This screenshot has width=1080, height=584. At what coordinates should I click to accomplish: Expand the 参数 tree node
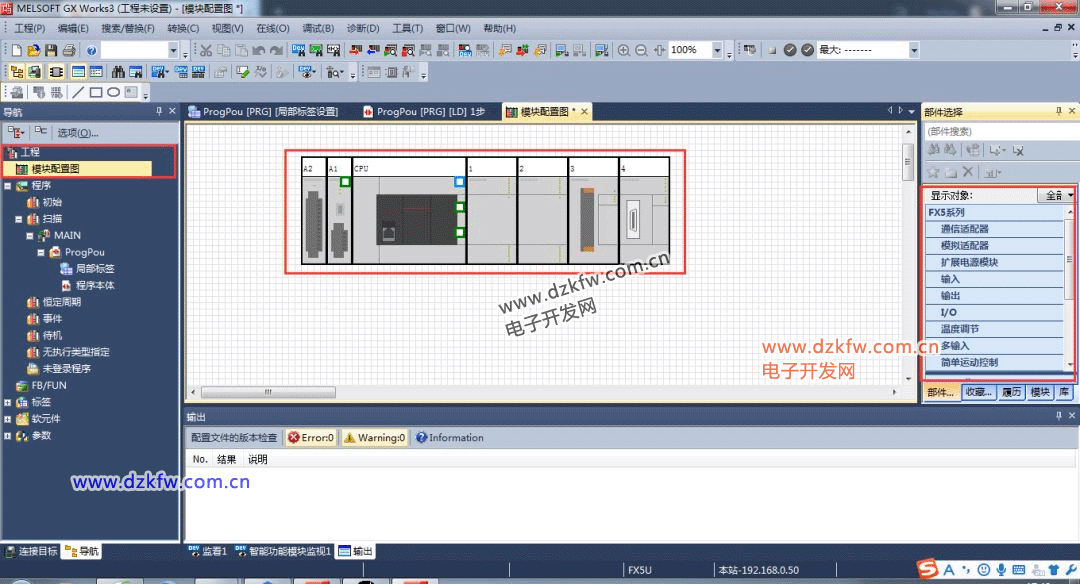click(8, 436)
